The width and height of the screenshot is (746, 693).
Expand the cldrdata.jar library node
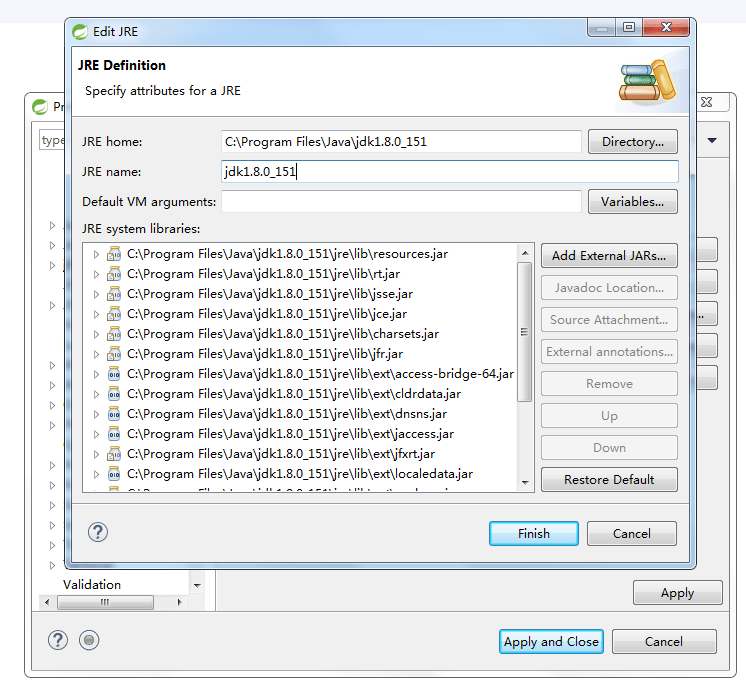(96, 394)
